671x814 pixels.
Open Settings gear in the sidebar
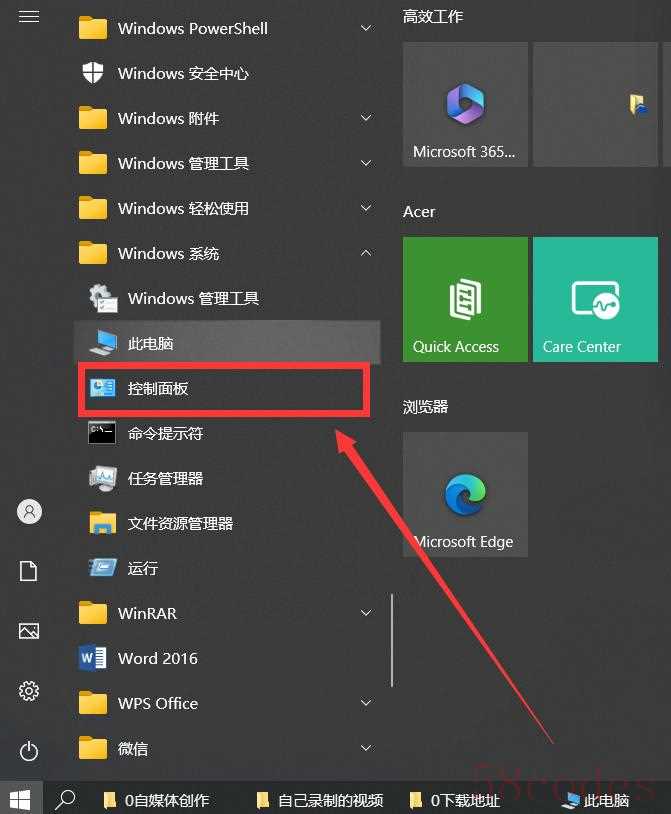[x=29, y=691]
